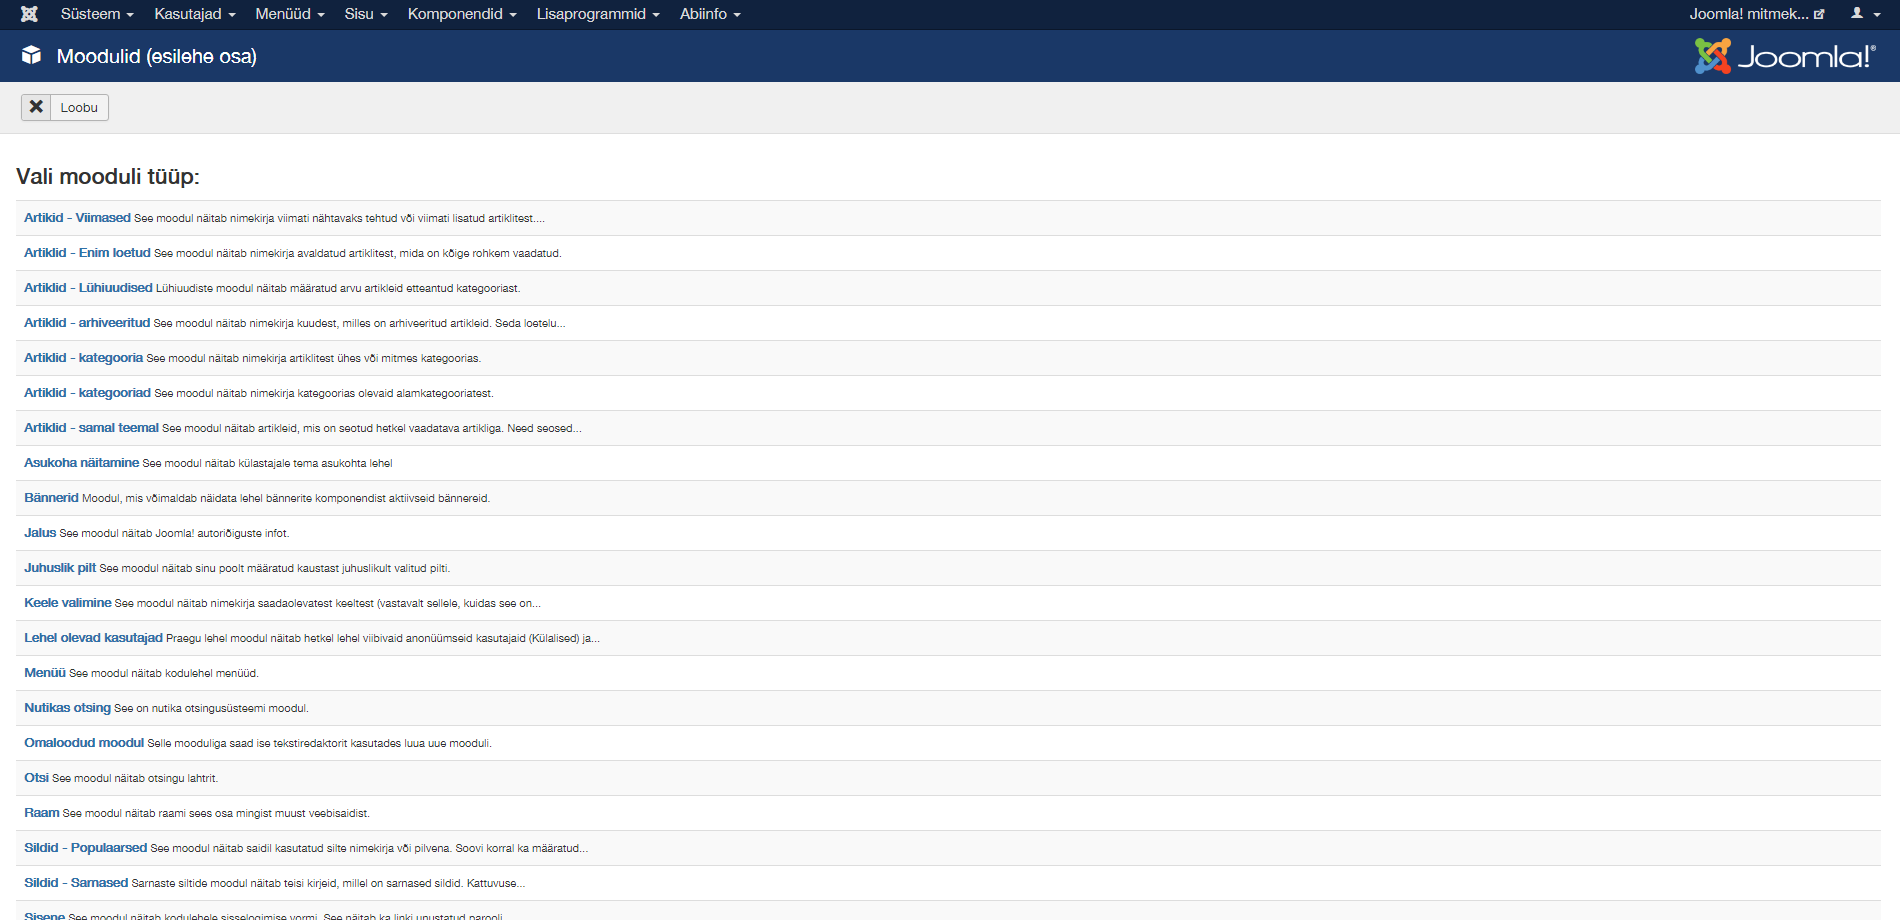Click the 'Vali mooduli tüüp:' heading
This screenshot has height=920, width=1900.
coord(108,176)
